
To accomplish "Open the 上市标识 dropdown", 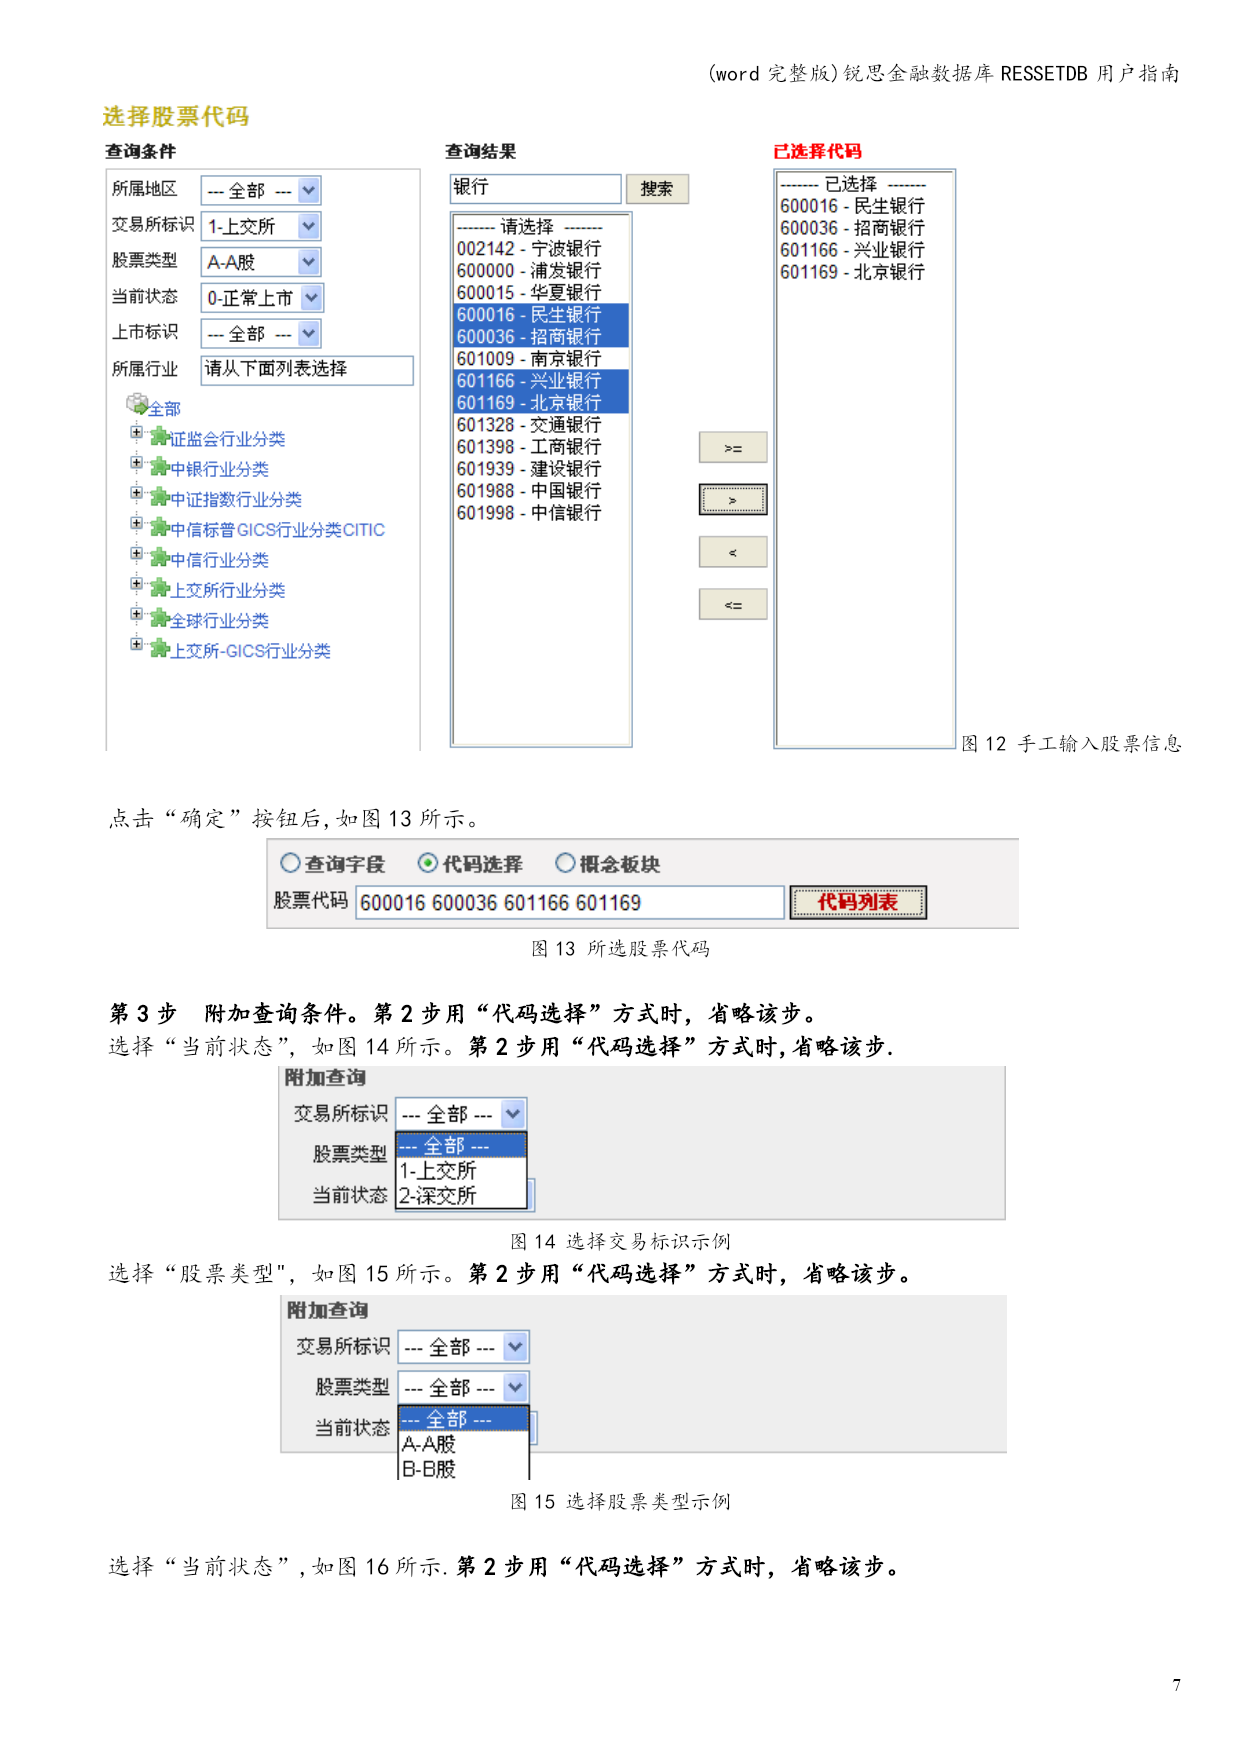I will pyautogui.click(x=261, y=333).
